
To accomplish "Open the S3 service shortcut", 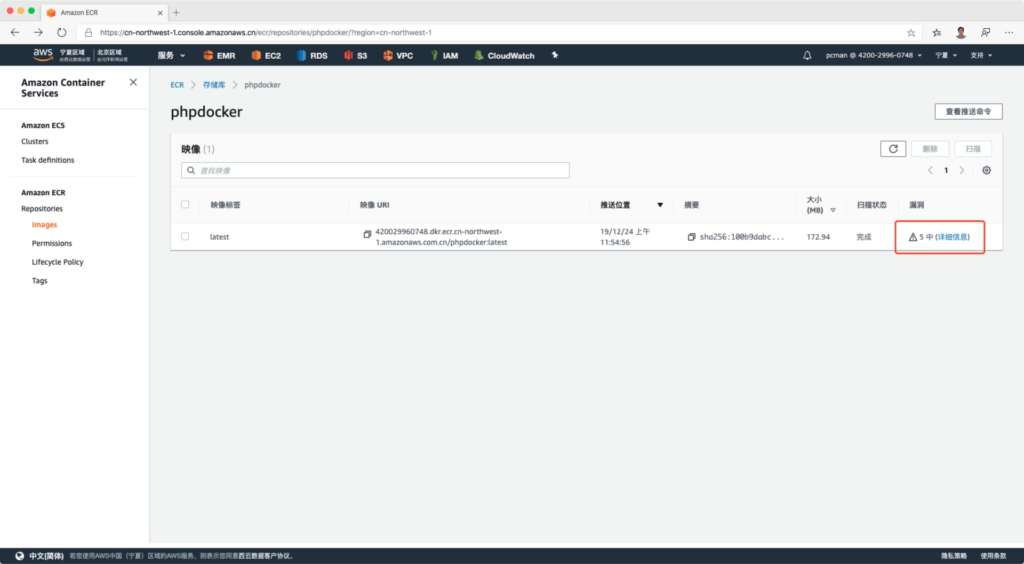I will coord(355,56).
